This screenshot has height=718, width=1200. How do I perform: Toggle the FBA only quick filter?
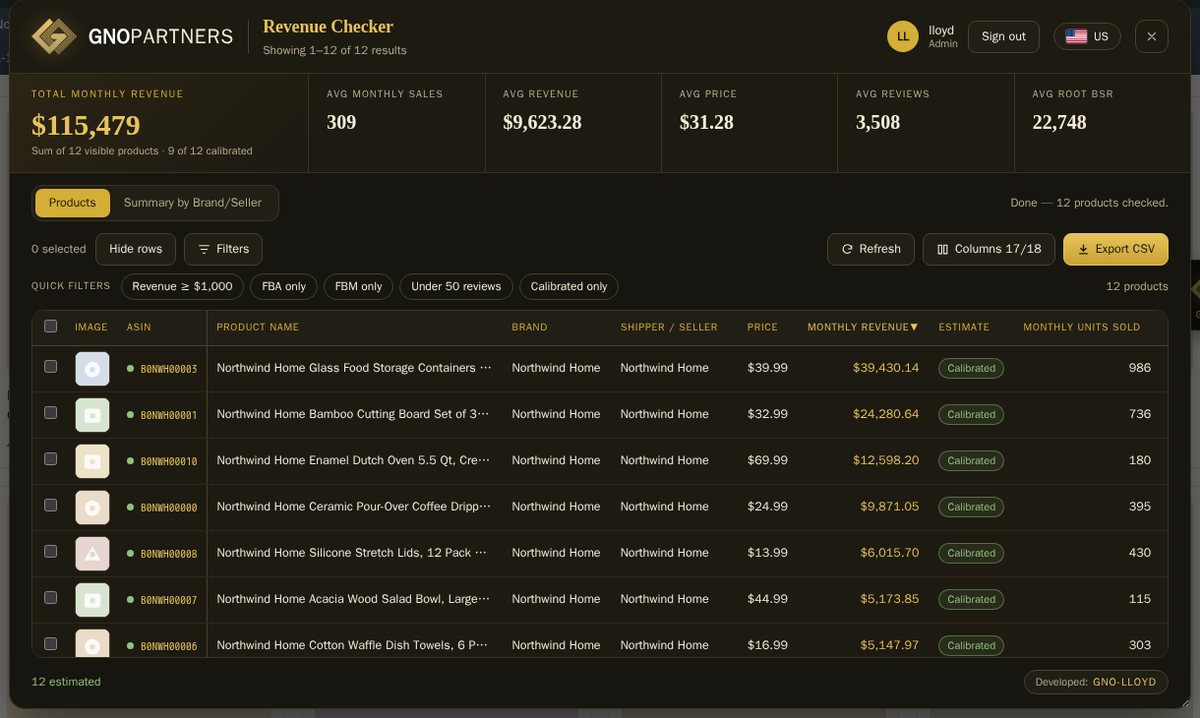(284, 286)
